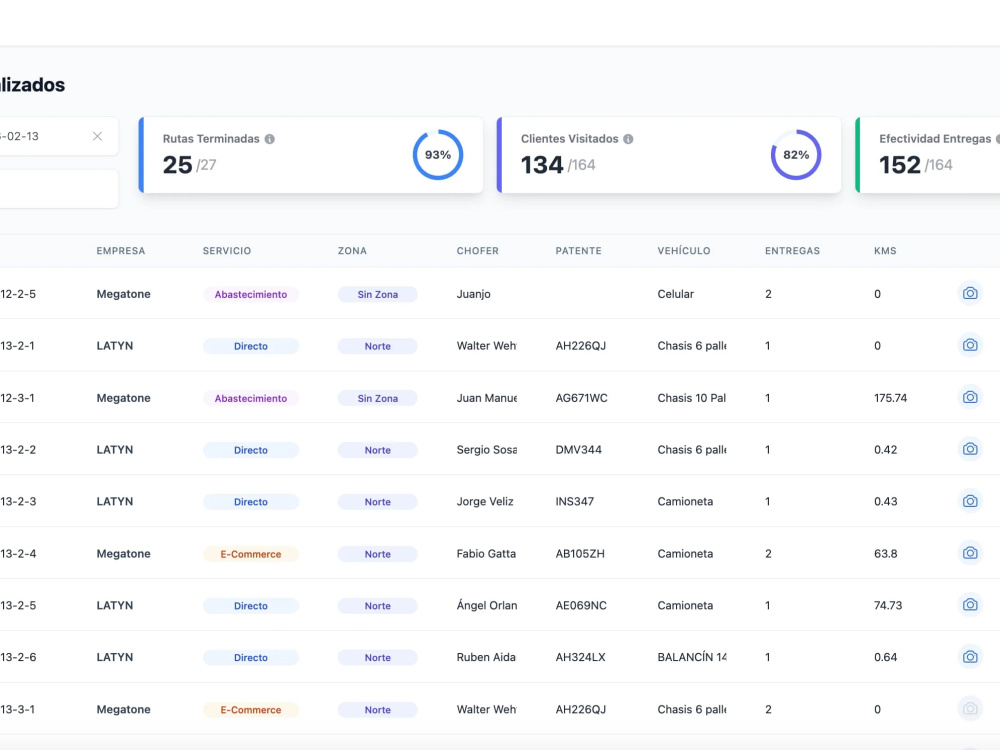Sort by the ENTREGAS column header
Screen dimensions: 1000x750
(792, 251)
